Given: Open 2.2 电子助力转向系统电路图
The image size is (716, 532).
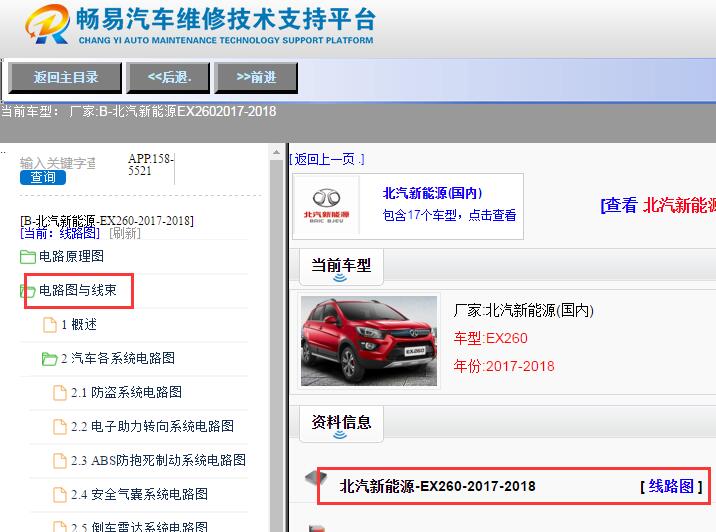Looking at the screenshot, I should coord(153,426).
